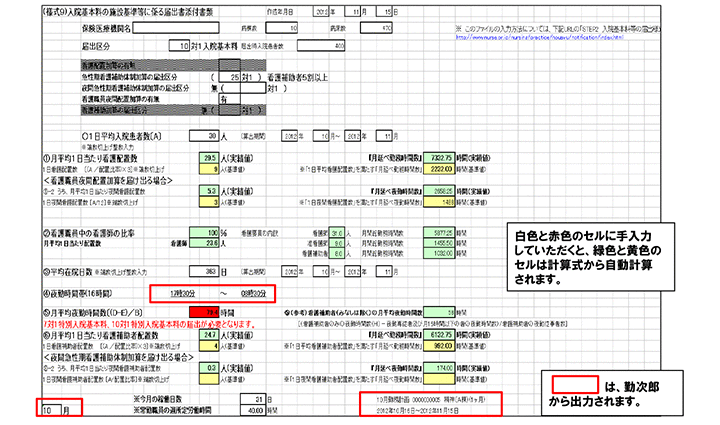The image size is (720, 425).
Task: Select green cell 0.3 夜間看護補助者配置数
Action: [x=209, y=368]
